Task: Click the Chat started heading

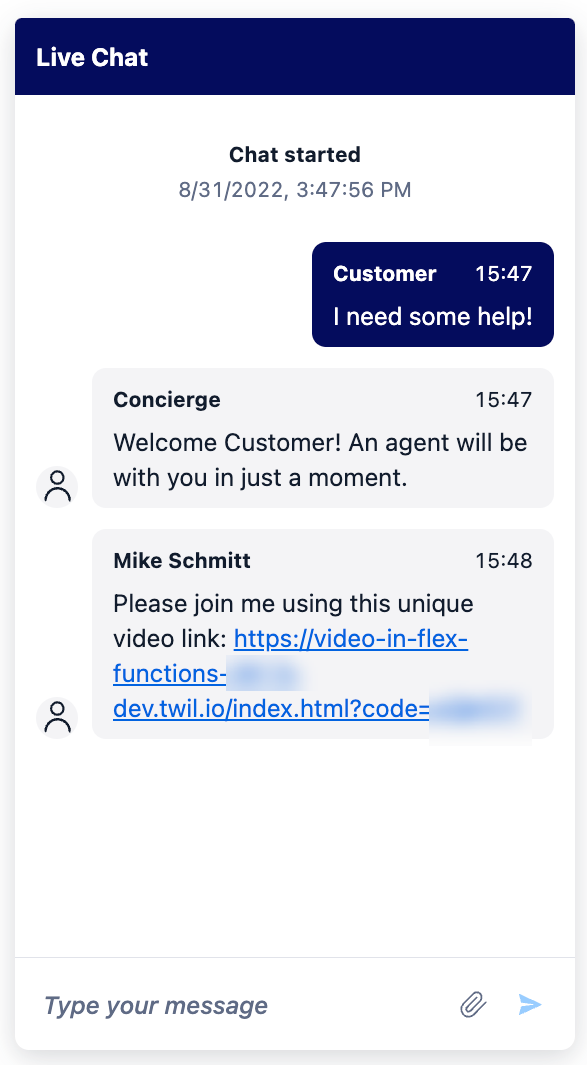Action: click(x=295, y=155)
